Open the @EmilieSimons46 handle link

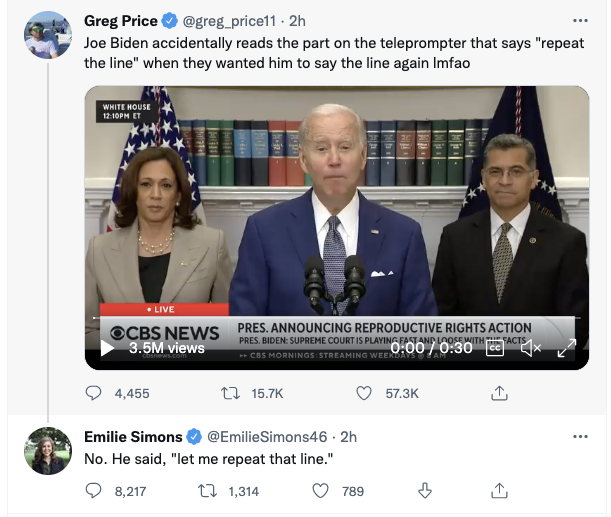click(267, 437)
